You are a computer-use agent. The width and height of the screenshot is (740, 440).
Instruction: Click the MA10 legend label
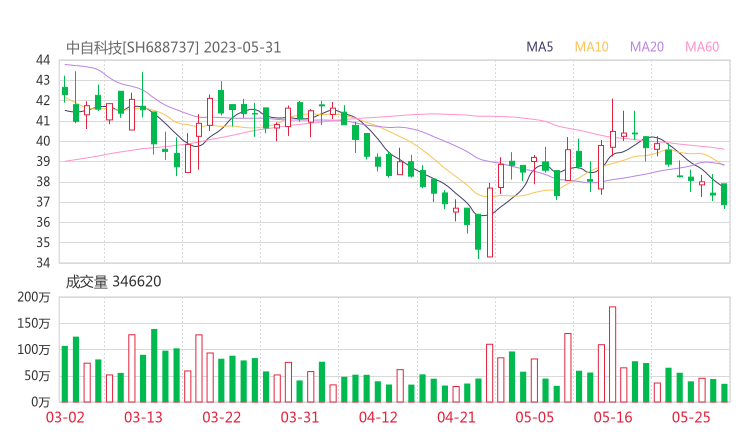tap(591, 47)
